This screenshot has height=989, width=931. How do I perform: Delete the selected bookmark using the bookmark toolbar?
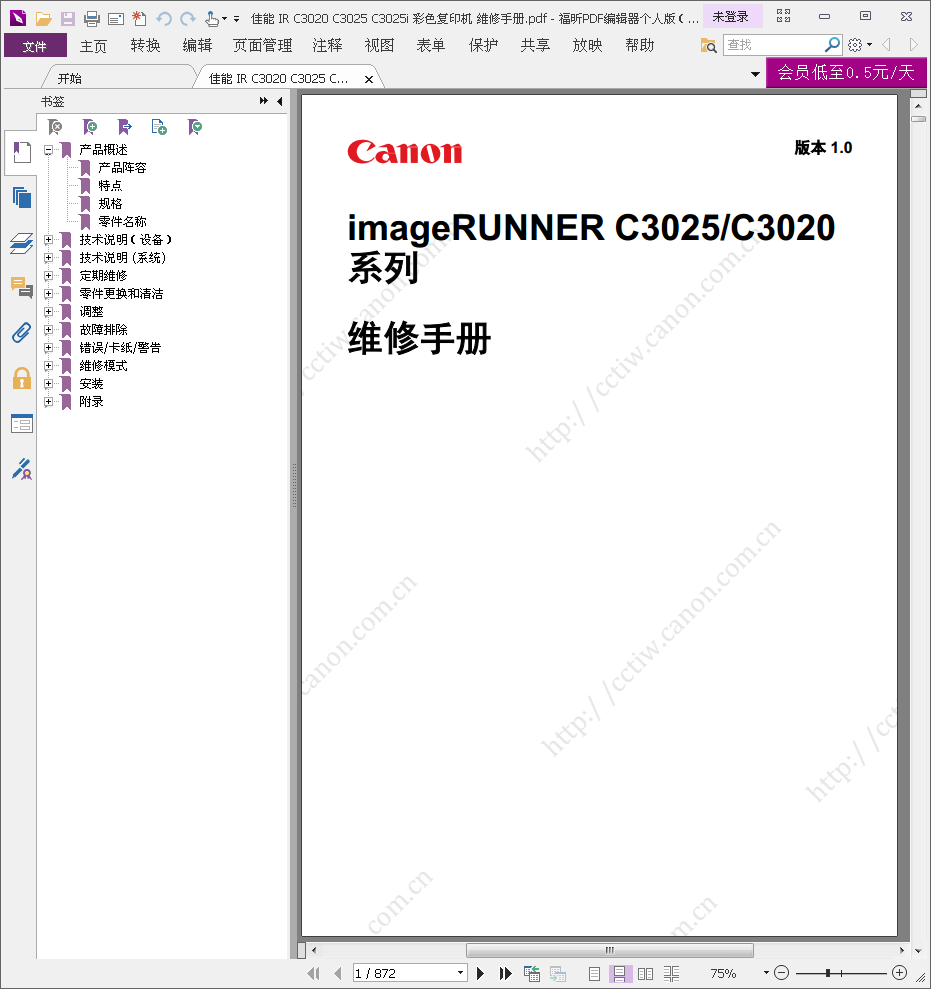click(x=55, y=127)
